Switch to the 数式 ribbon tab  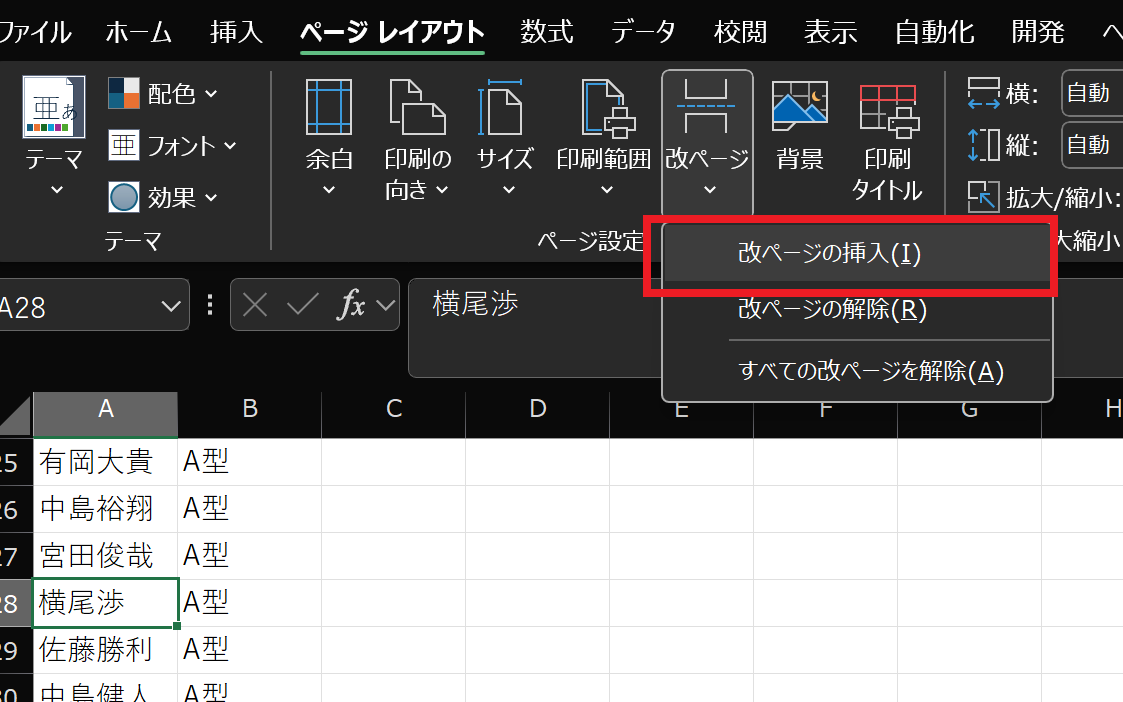click(546, 31)
